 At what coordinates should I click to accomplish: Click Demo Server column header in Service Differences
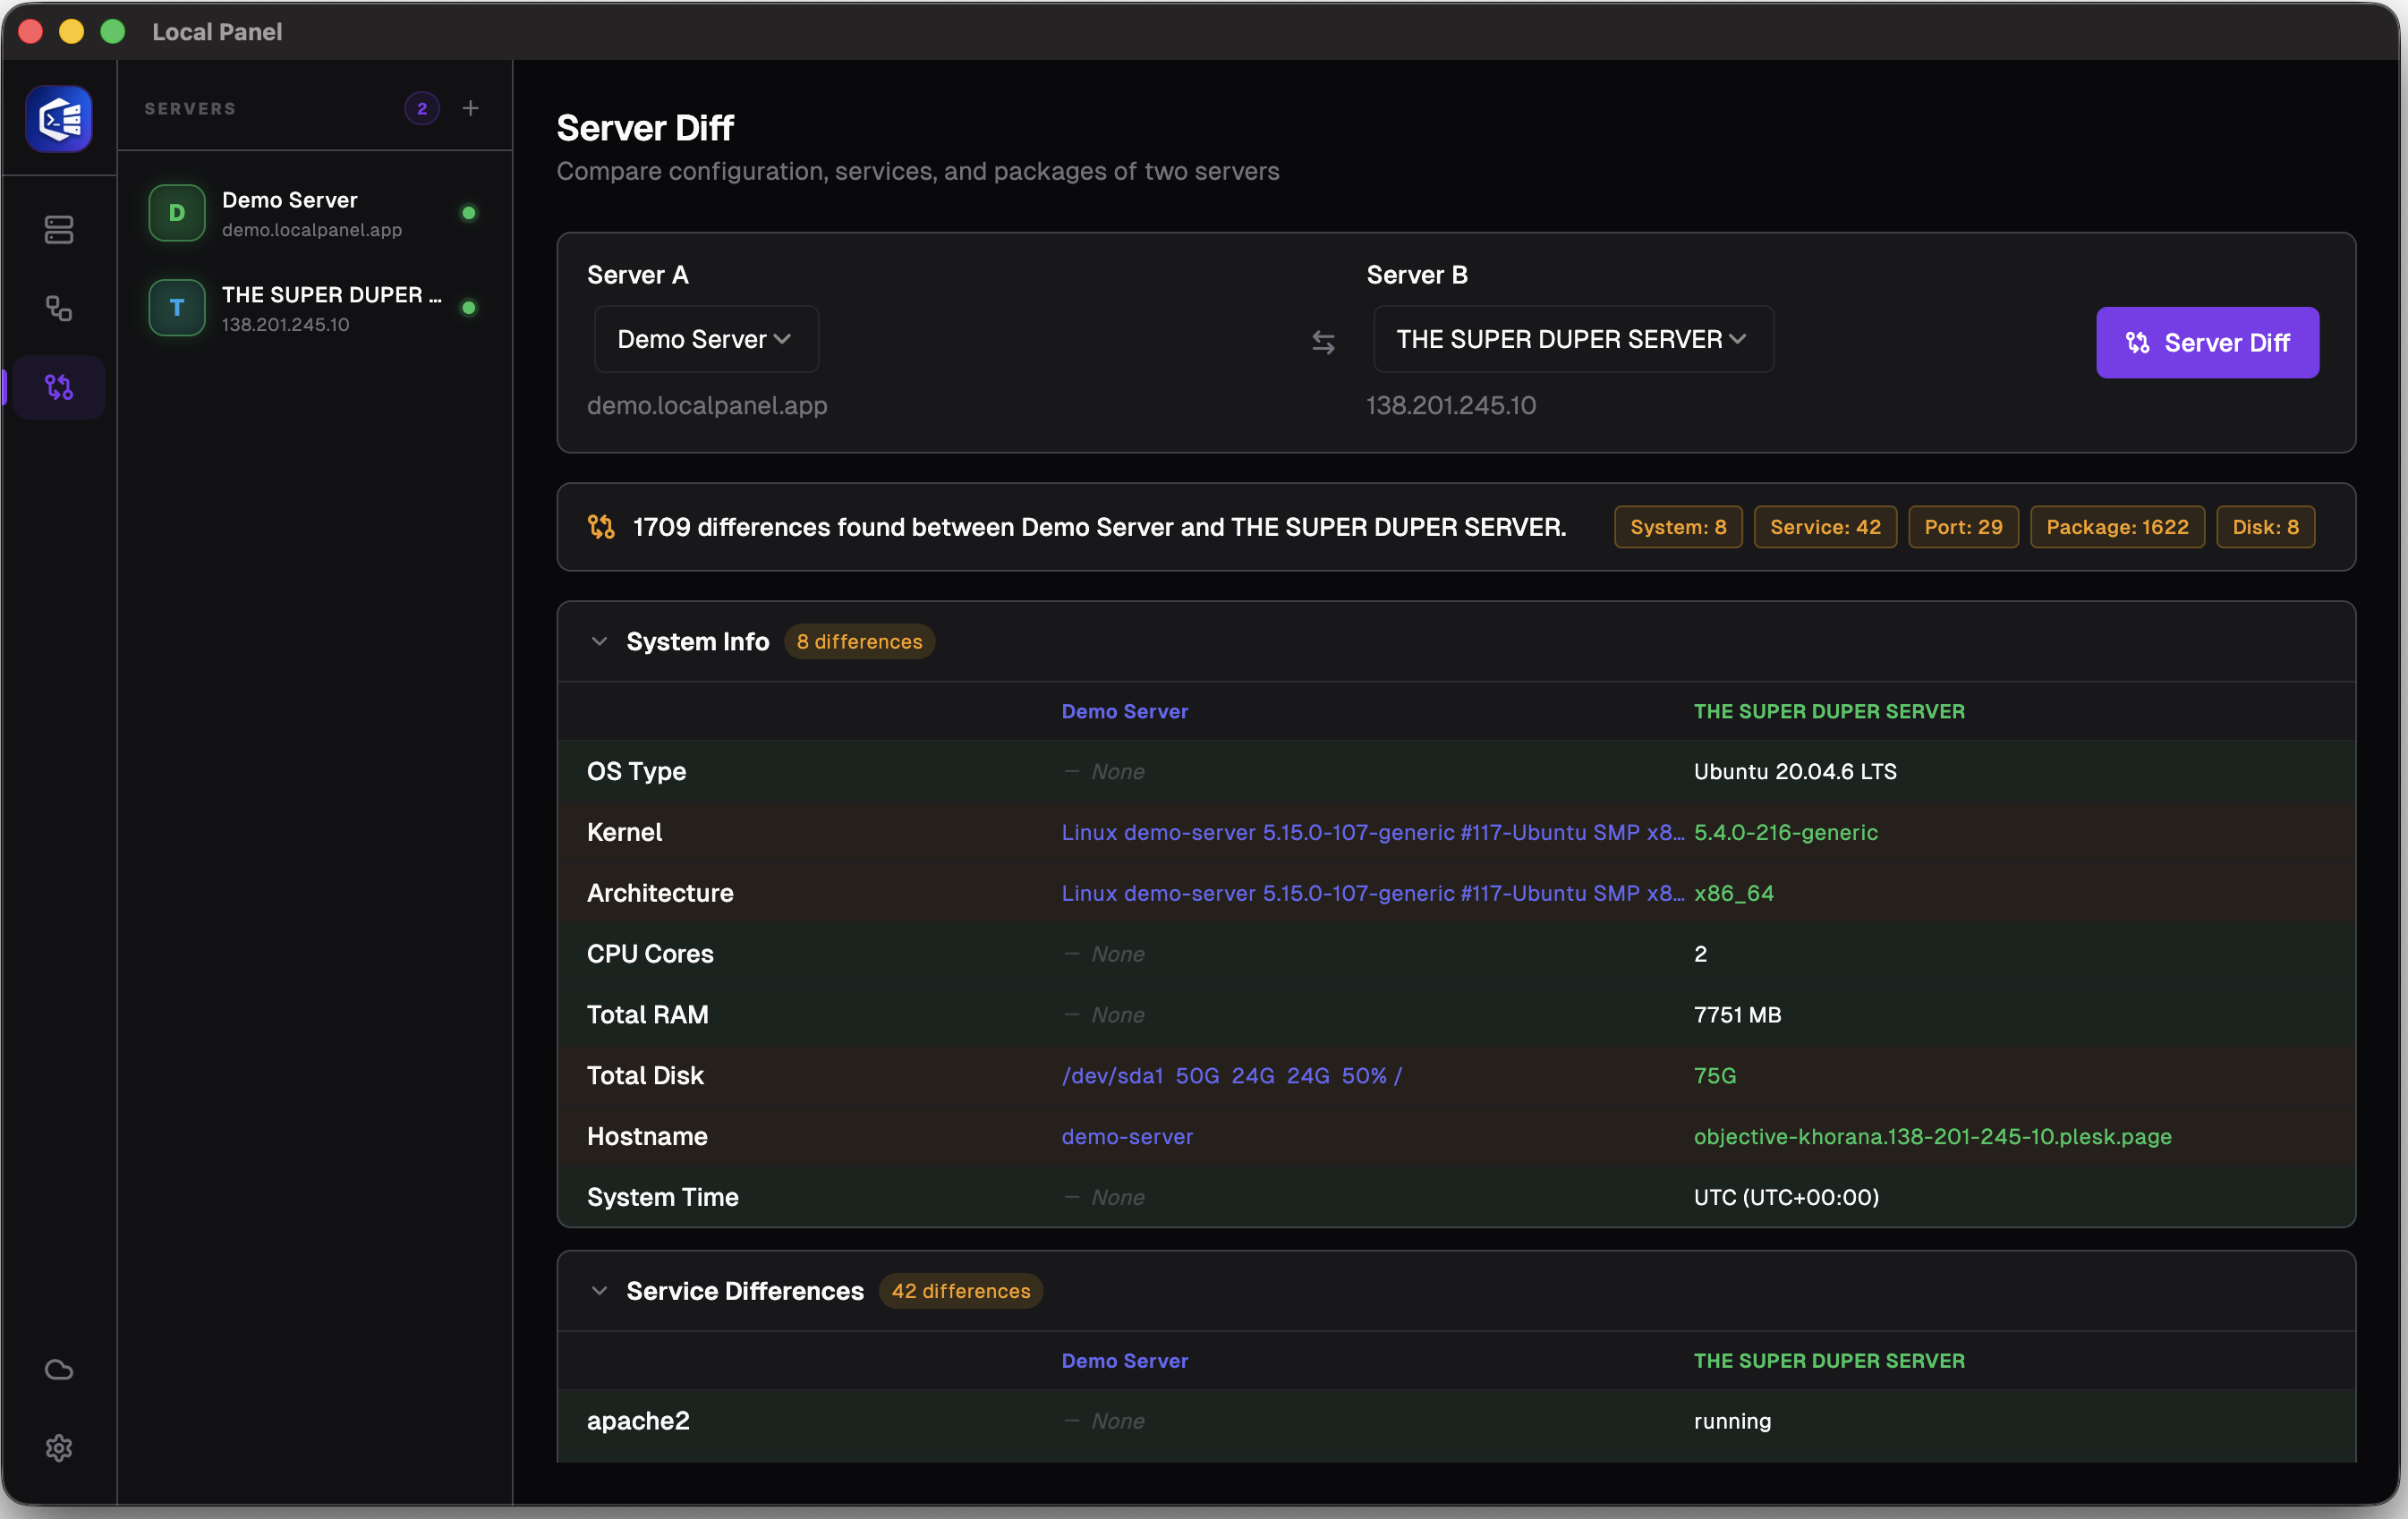point(1124,1361)
